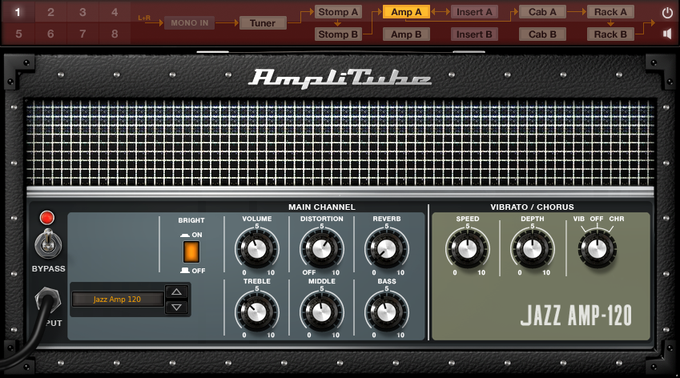The width and height of the screenshot is (680, 378).
Task: Click the JAZZ AMP-120 nameplate
Action: (x=576, y=316)
